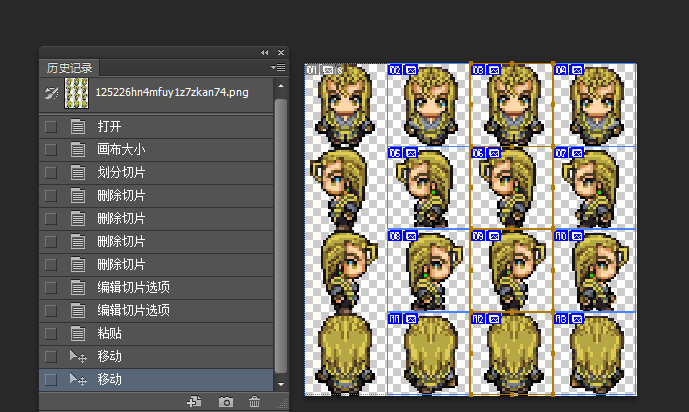The image size is (689, 412).
Task: Click the link badge icon on slice 01
Action: [340, 70]
